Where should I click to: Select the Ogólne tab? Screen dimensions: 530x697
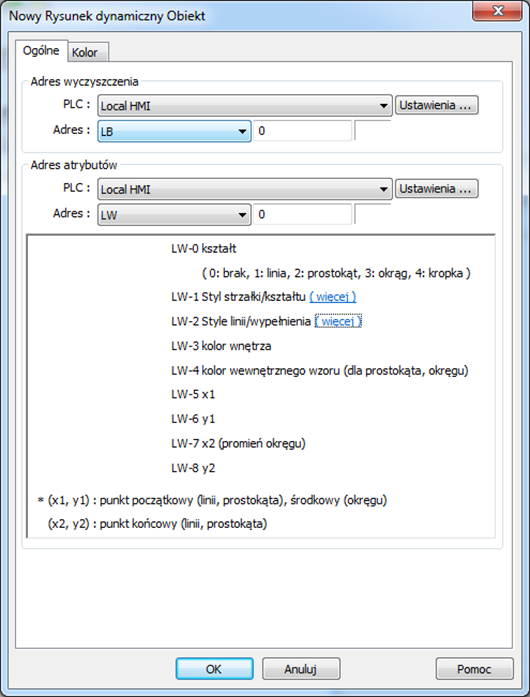pyautogui.click(x=41, y=51)
